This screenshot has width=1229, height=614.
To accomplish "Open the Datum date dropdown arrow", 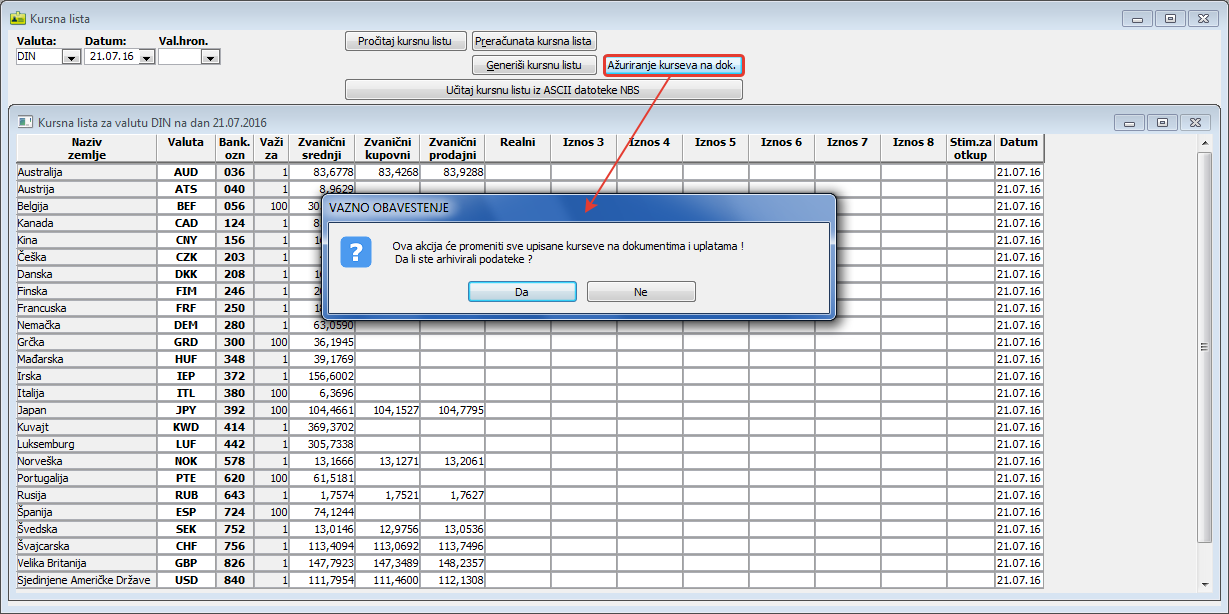I will [x=146, y=57].
